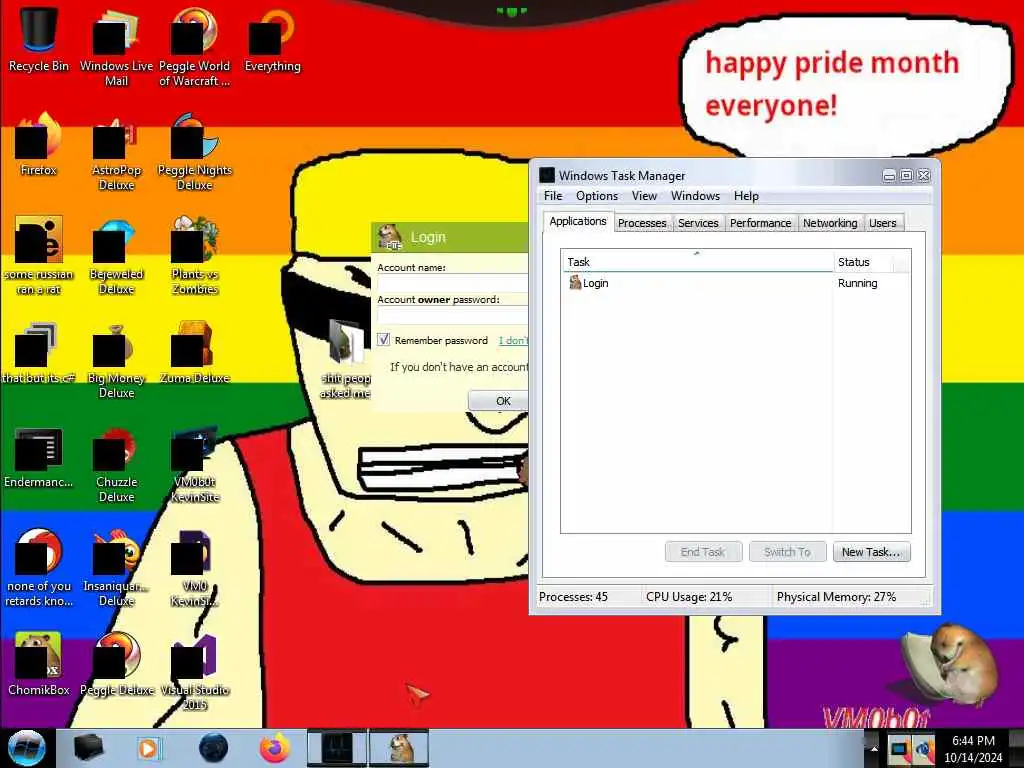Select ChomikBox desktop icon

[39, 663]
